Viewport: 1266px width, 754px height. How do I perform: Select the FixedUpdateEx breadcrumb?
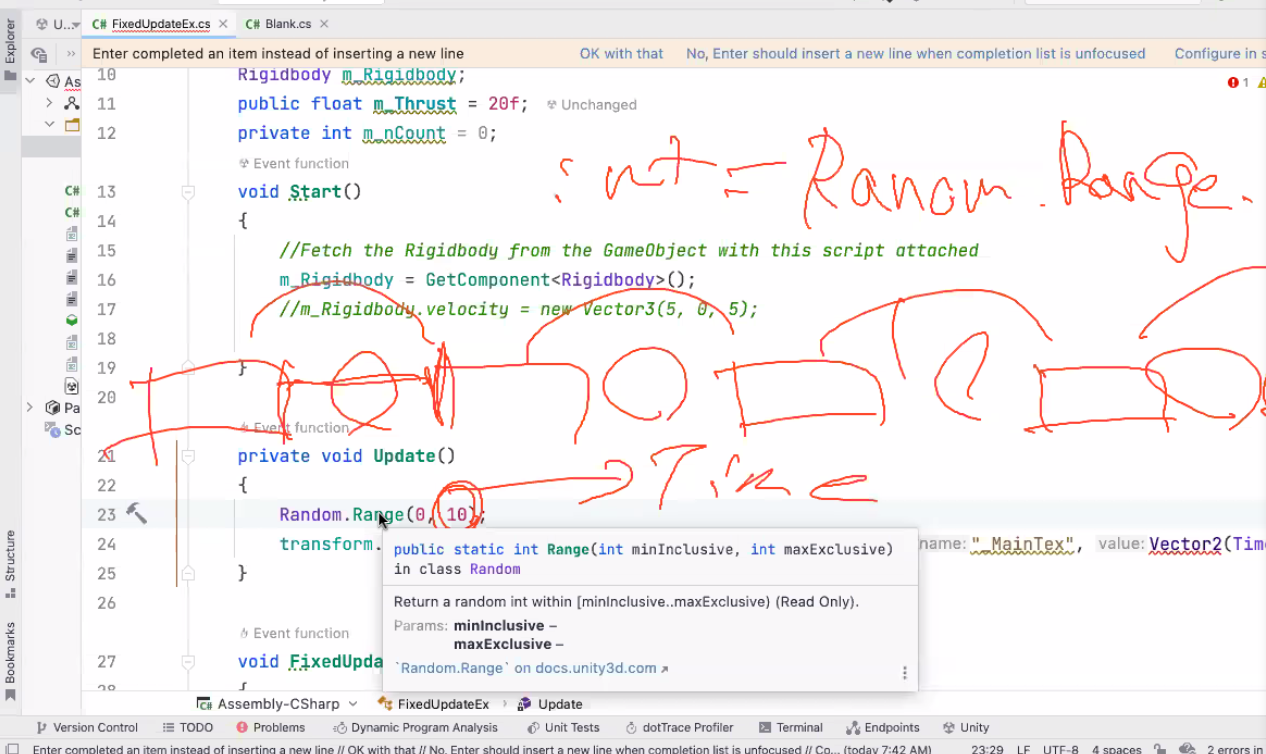tap(434, 704)
